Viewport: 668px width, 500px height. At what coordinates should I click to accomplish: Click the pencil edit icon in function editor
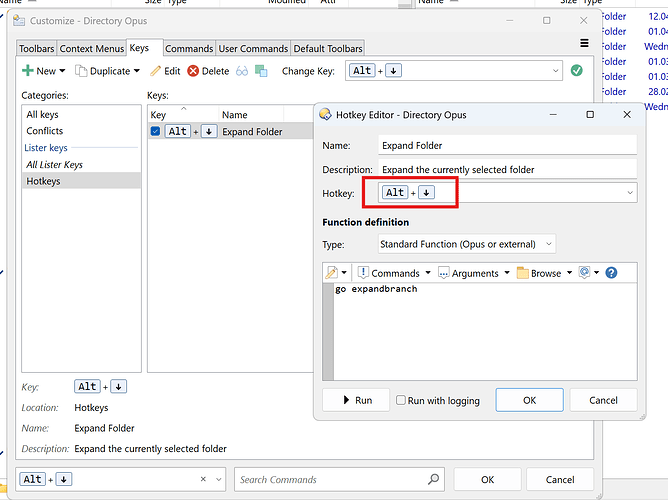[x=331, y=273]
